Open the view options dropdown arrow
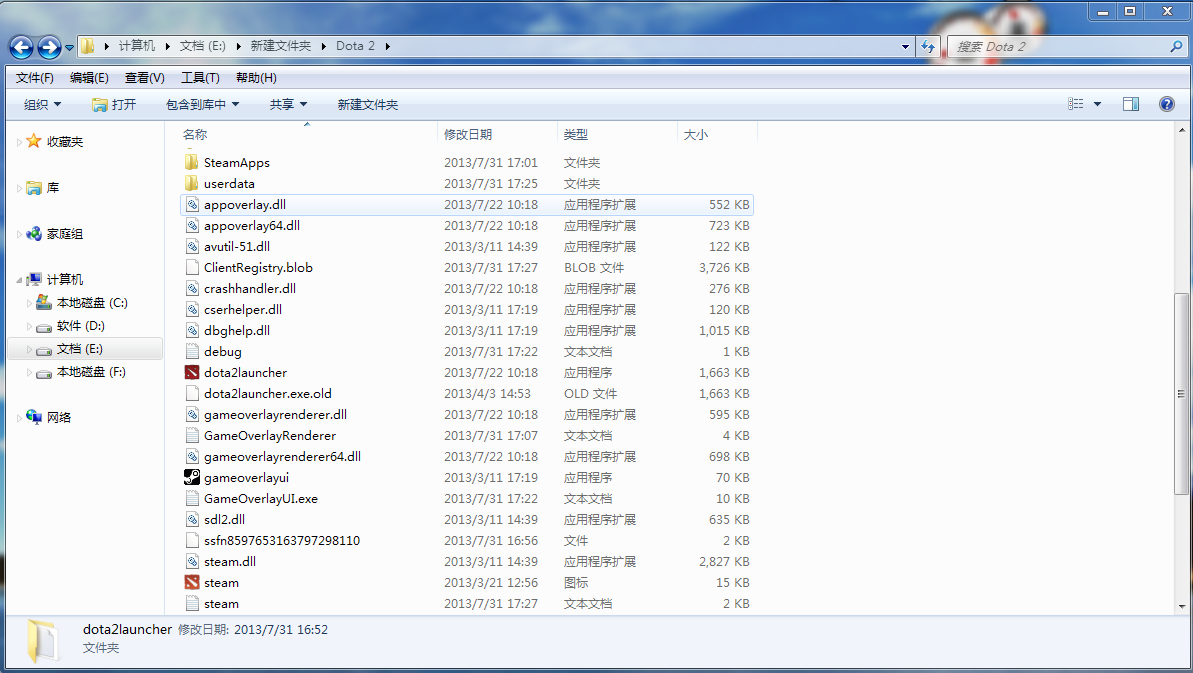The height and width of the screenshot is (673, 1193). [1097, 104]
